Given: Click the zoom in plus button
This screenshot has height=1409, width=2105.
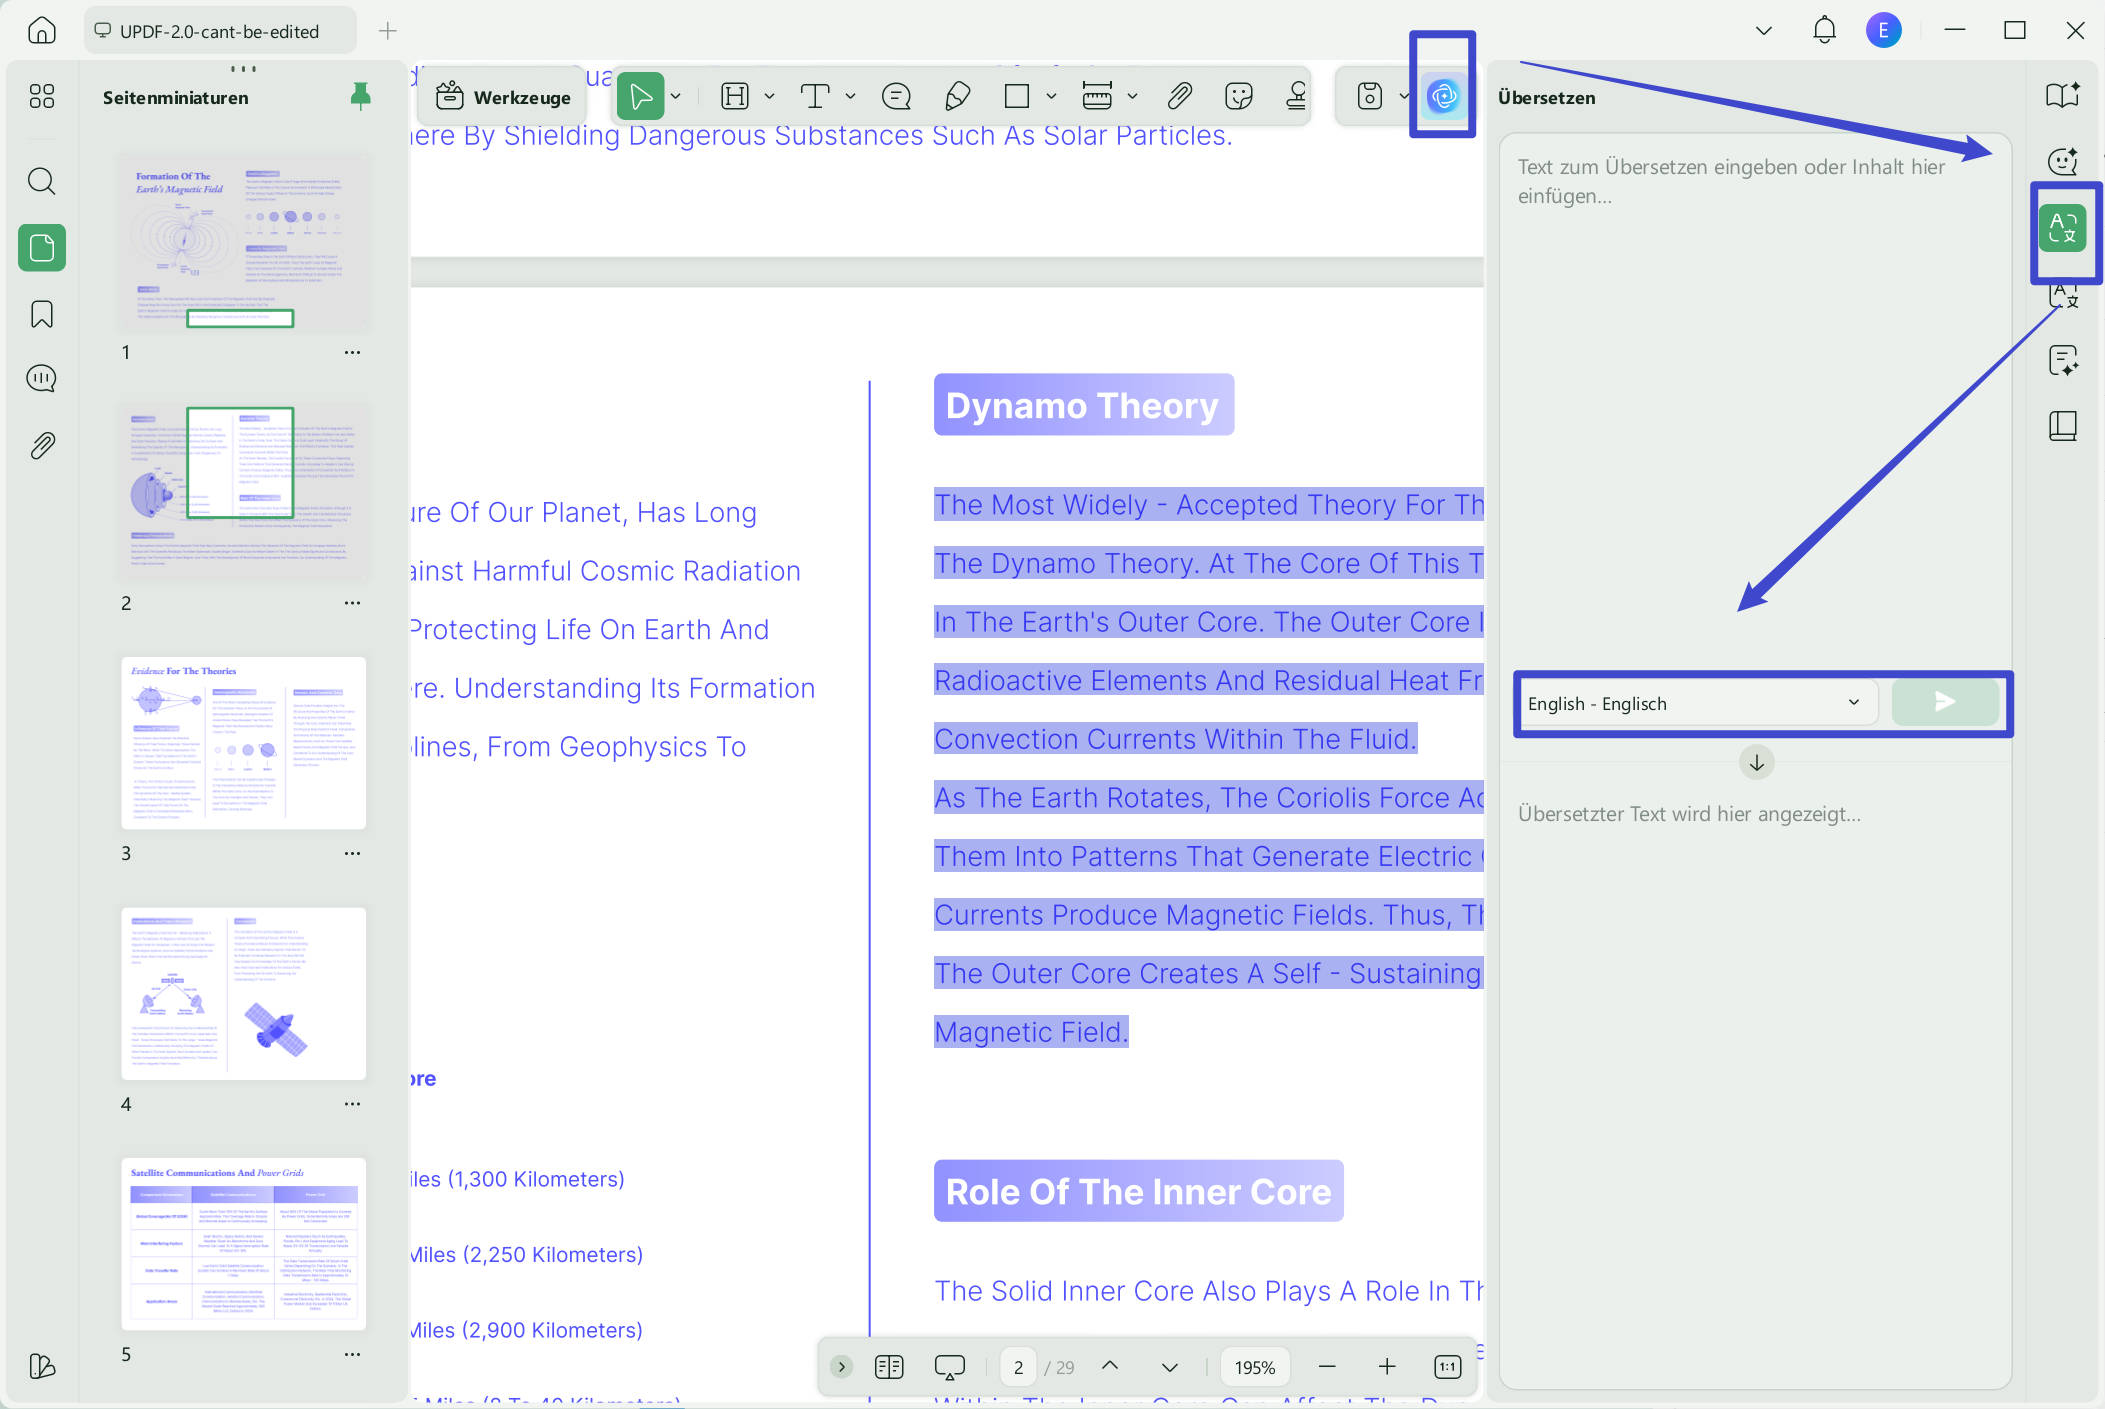Looking at the screenshot, I should coord(1387,1366).
